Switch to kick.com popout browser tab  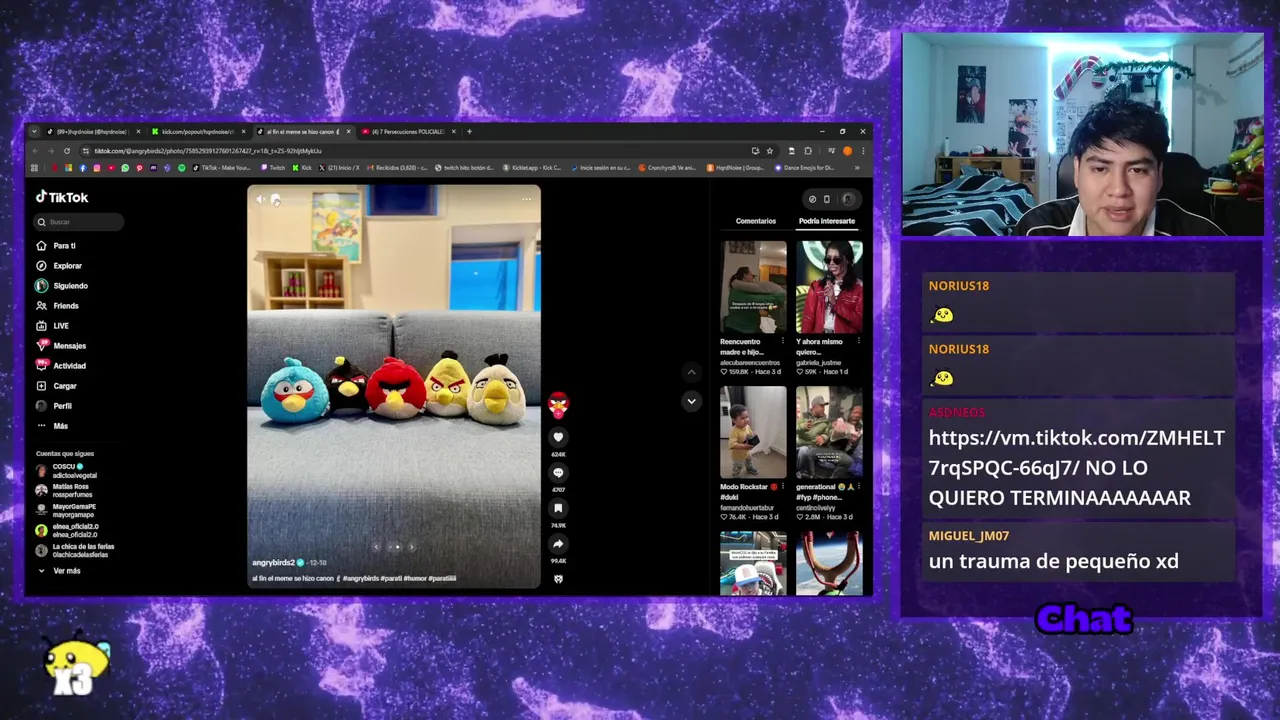(197, 131)
